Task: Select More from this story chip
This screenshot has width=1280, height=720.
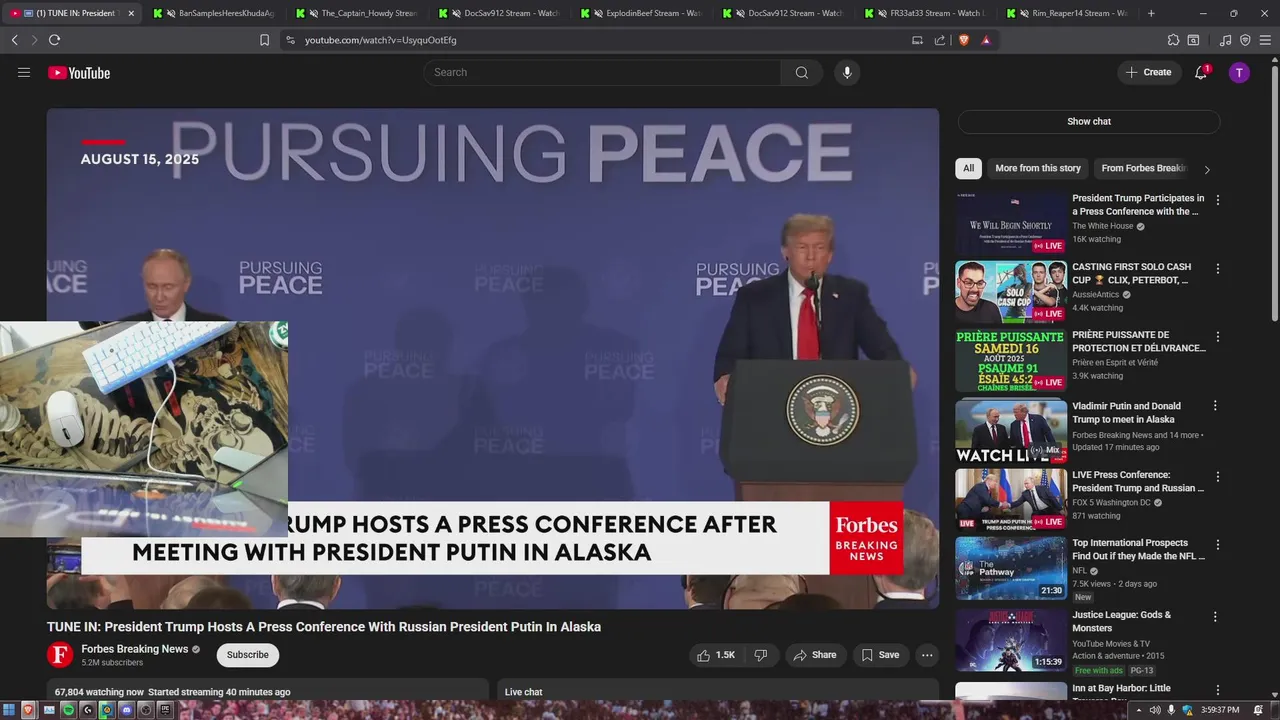Action: 1038,168
